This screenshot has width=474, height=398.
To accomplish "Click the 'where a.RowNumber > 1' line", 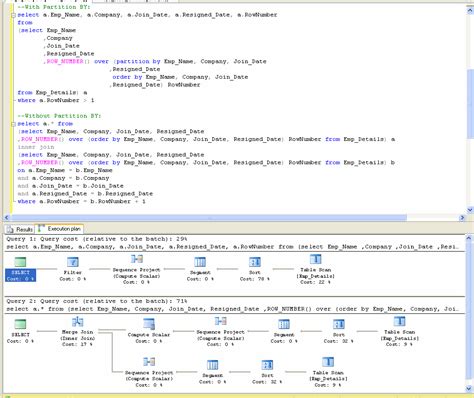I will click(56, 100).
